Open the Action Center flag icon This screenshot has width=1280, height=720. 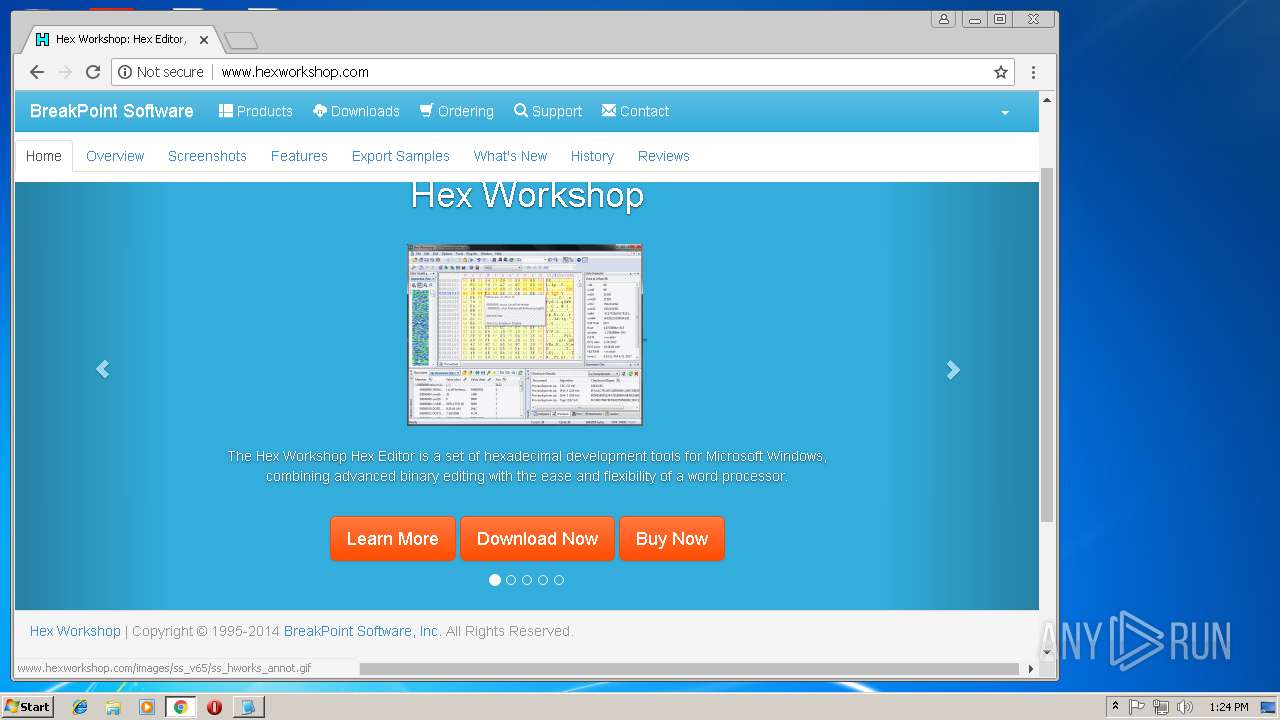(1137, 707)
